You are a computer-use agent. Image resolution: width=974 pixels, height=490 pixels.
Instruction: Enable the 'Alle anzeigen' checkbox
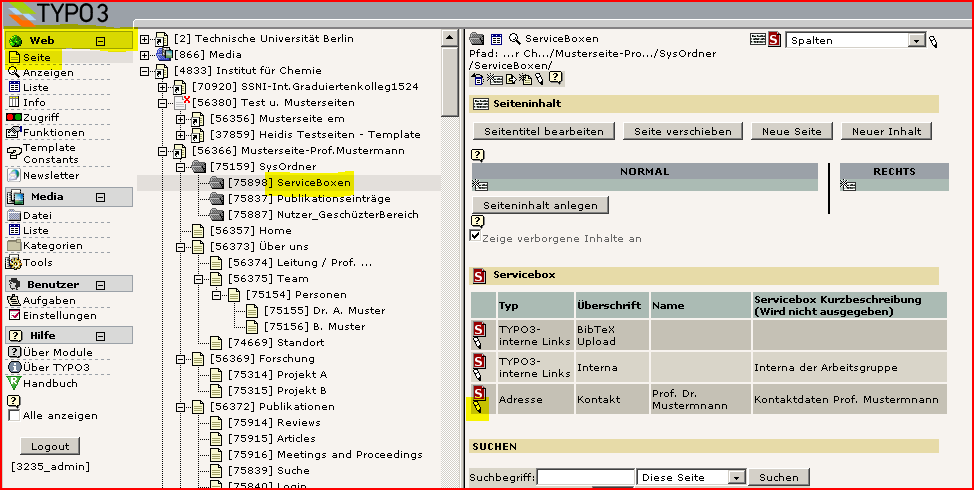(14, 416)
